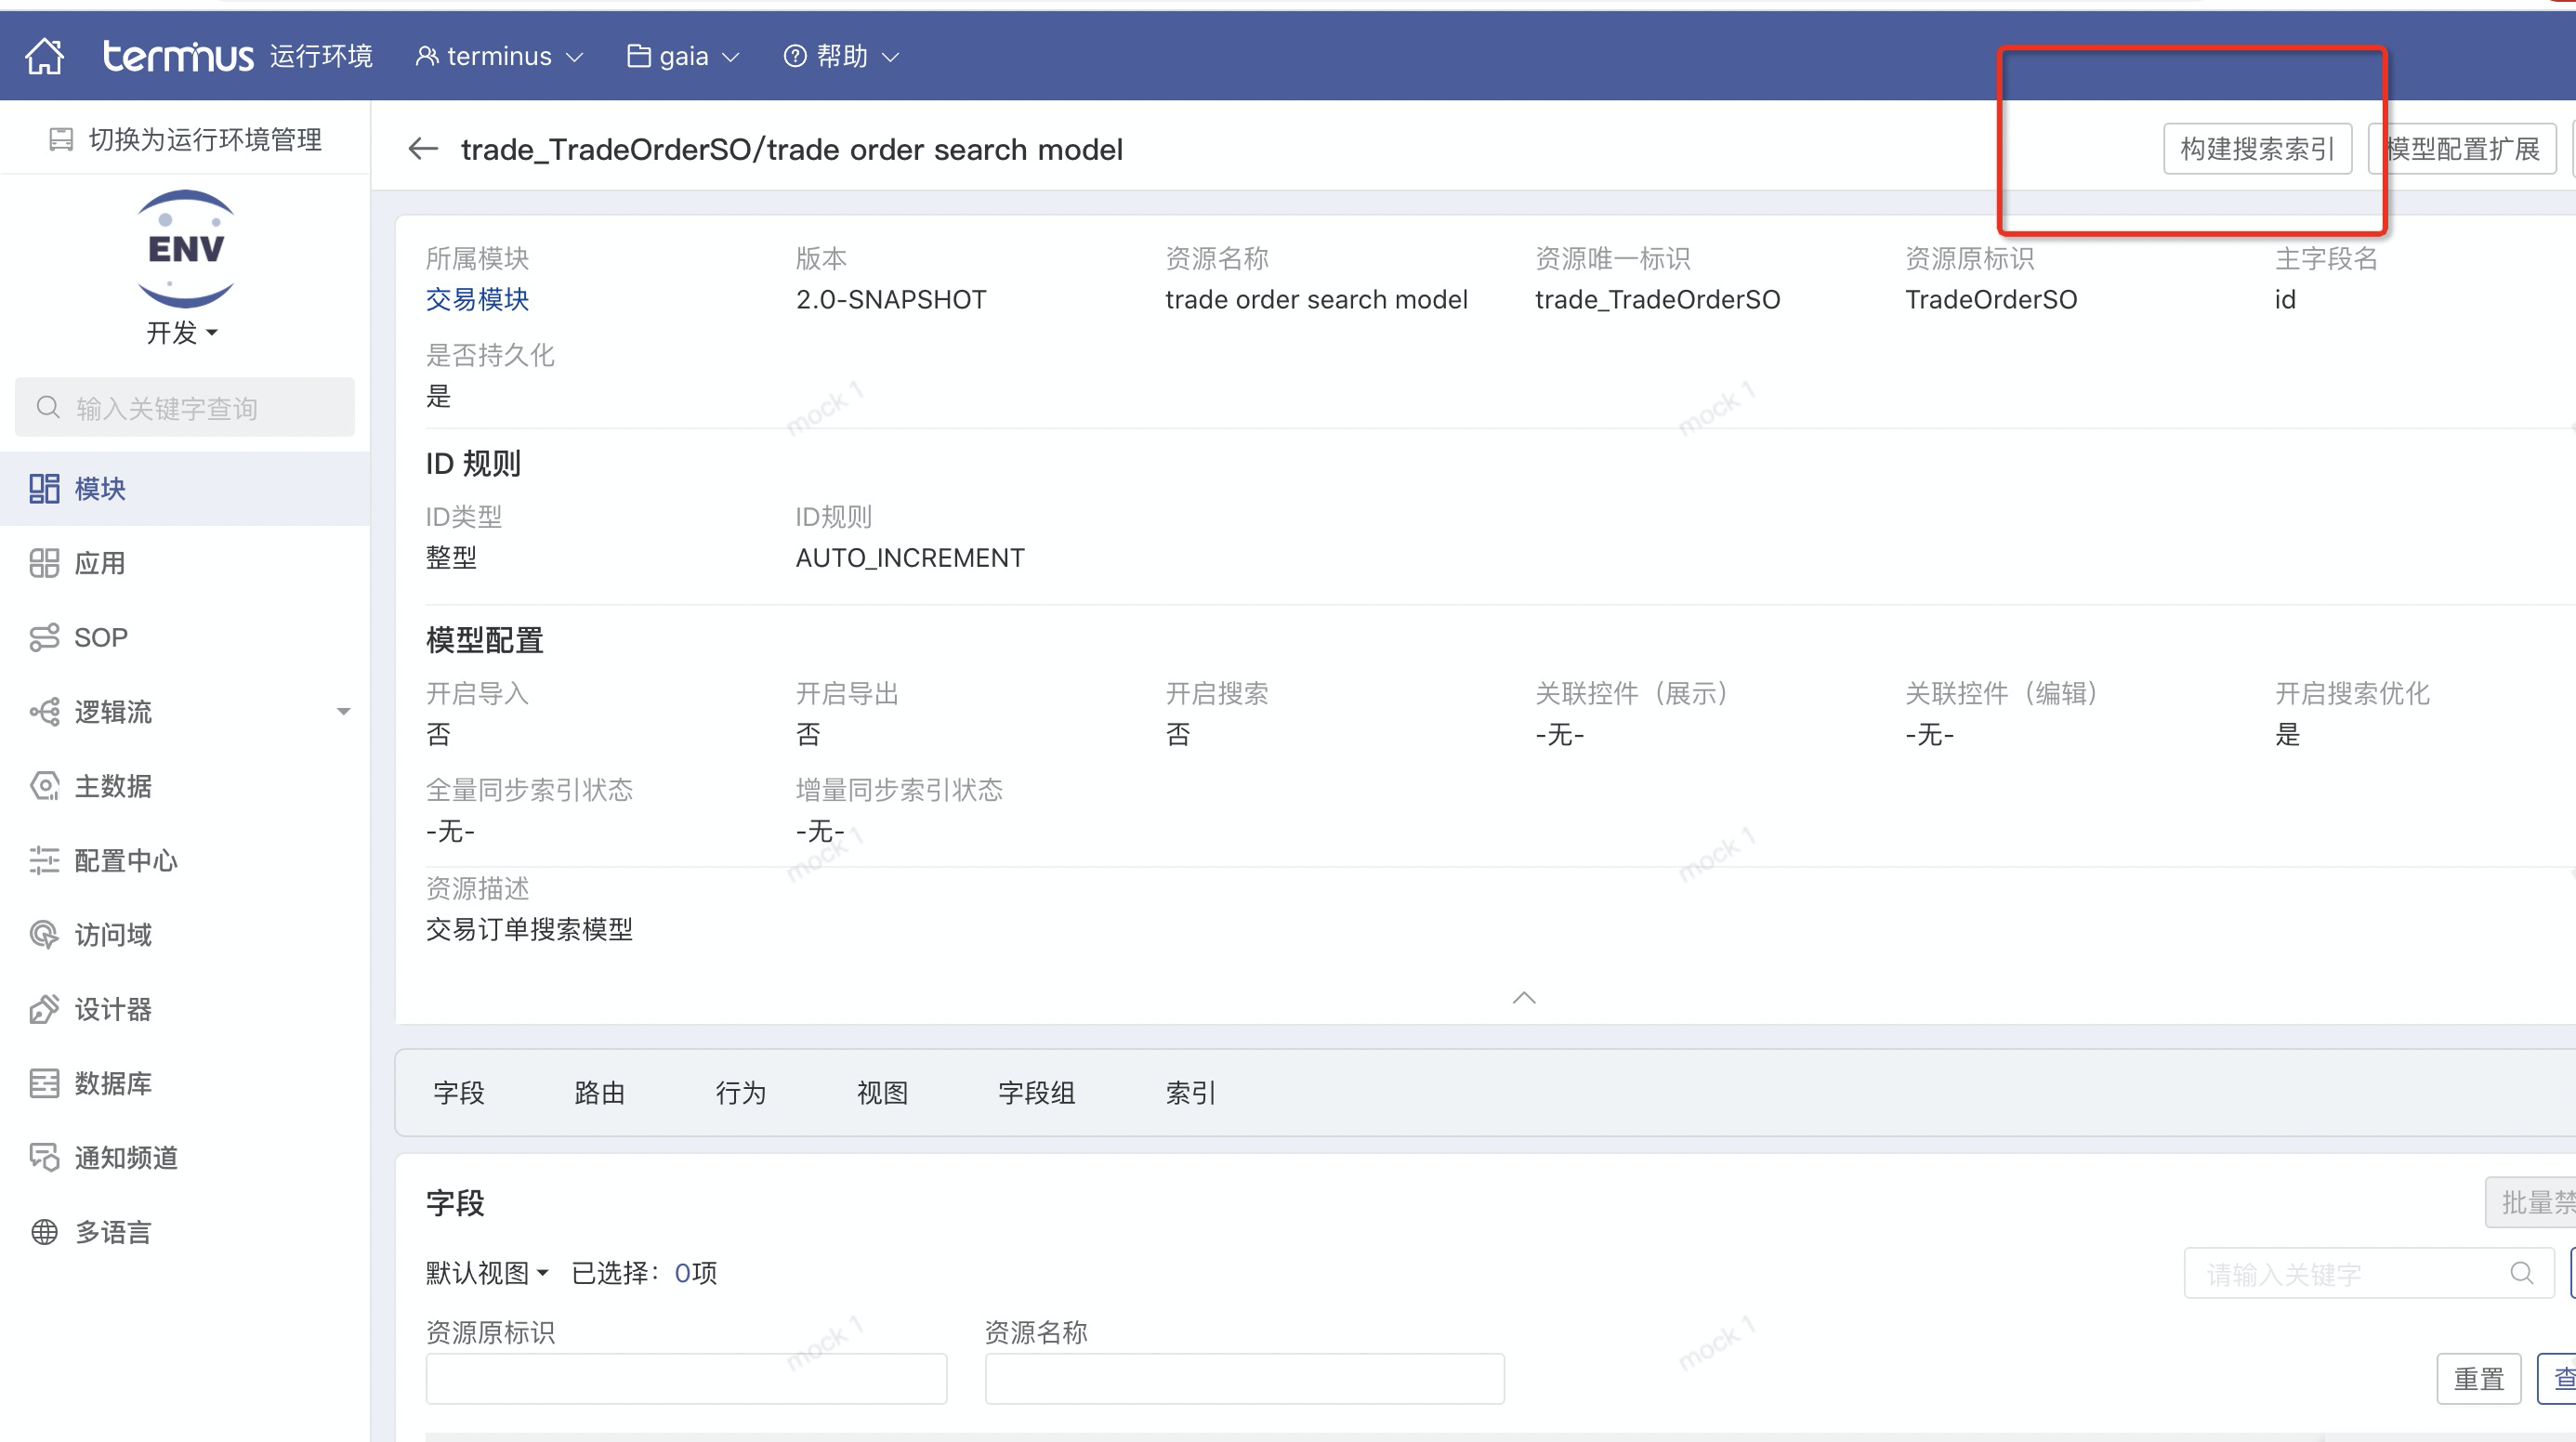Click 切换为运行环境管理 link
The height and width of the screenshot is (1442, 2576).
click(186, 139)
